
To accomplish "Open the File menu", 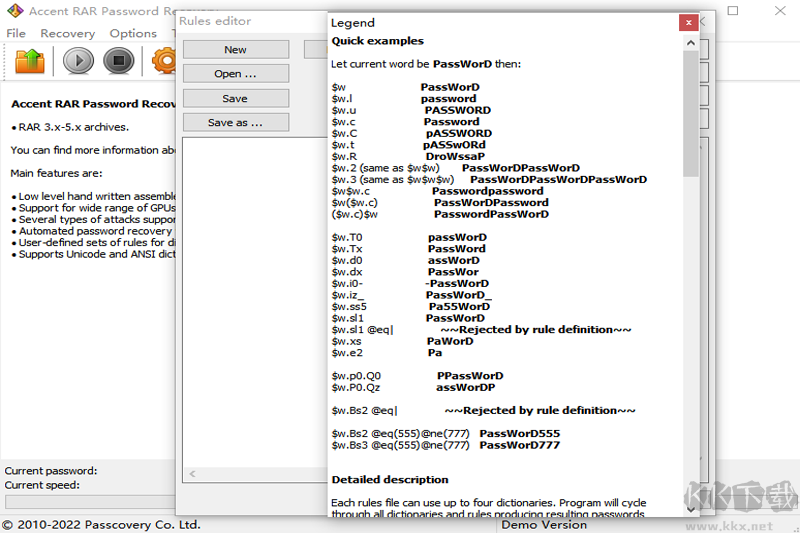I will (x=16, y=33).
